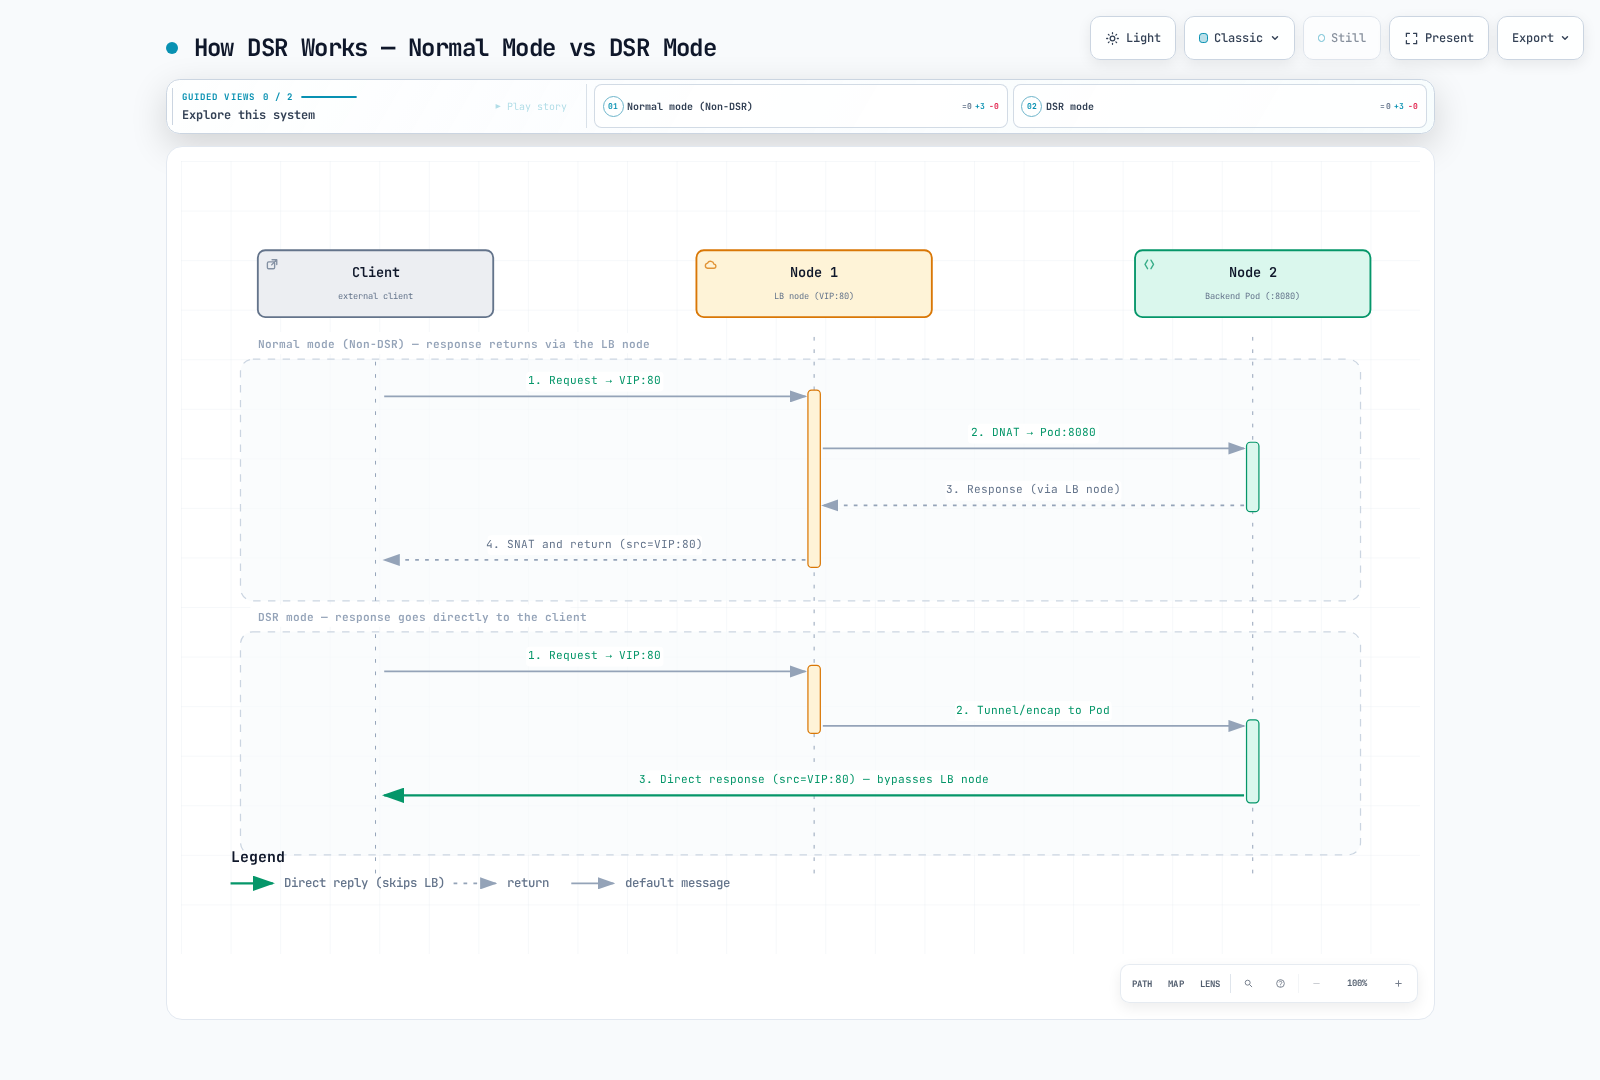Click the fullscreen brackets icon in Present
Image resolution: width=1600 pixels, height=1080 pixels.
point(1411,38)
